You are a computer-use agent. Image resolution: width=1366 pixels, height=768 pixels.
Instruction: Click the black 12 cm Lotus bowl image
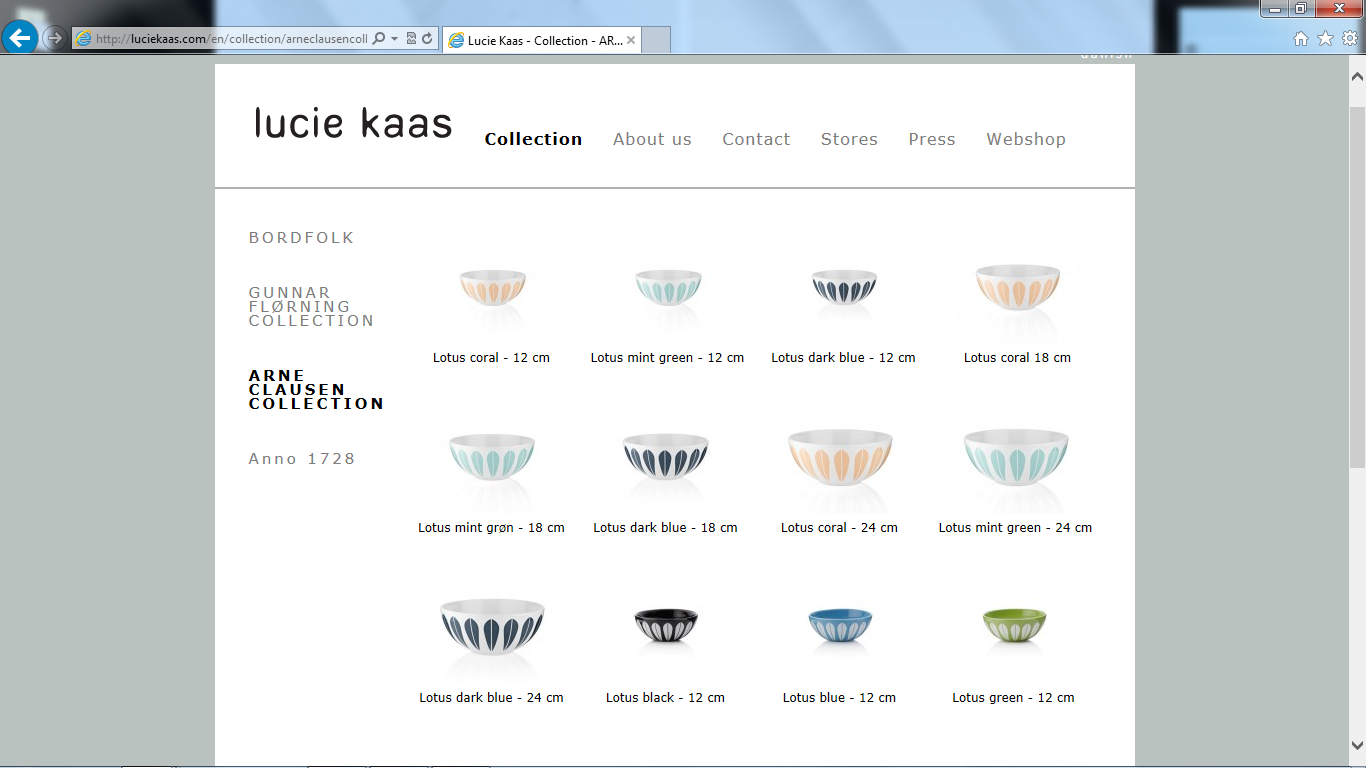666,627
